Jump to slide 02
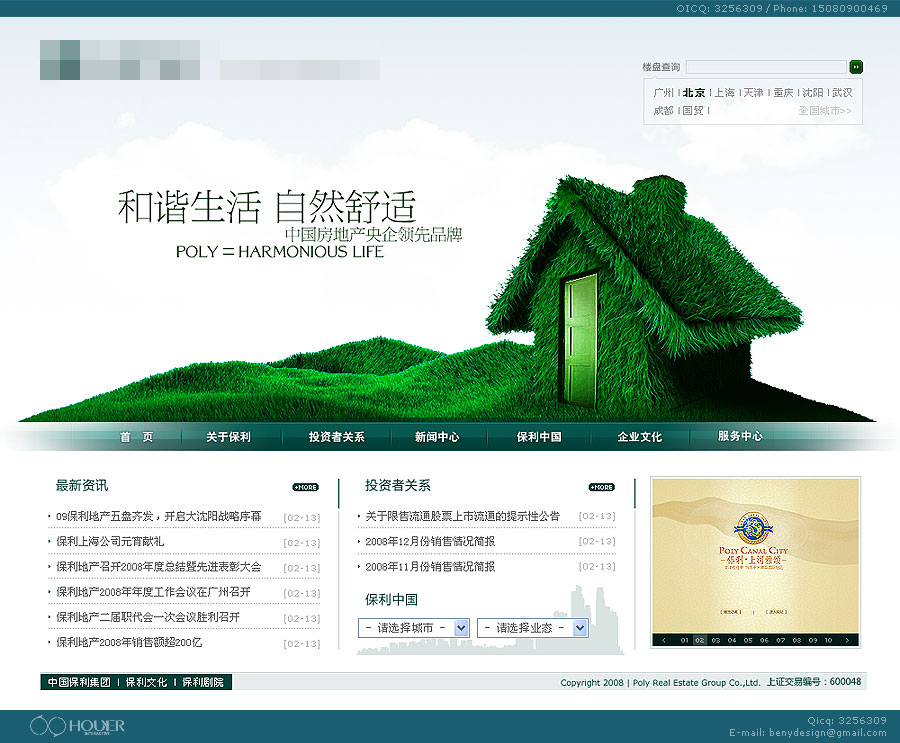The image size is (900, 743). pos(700,640)
